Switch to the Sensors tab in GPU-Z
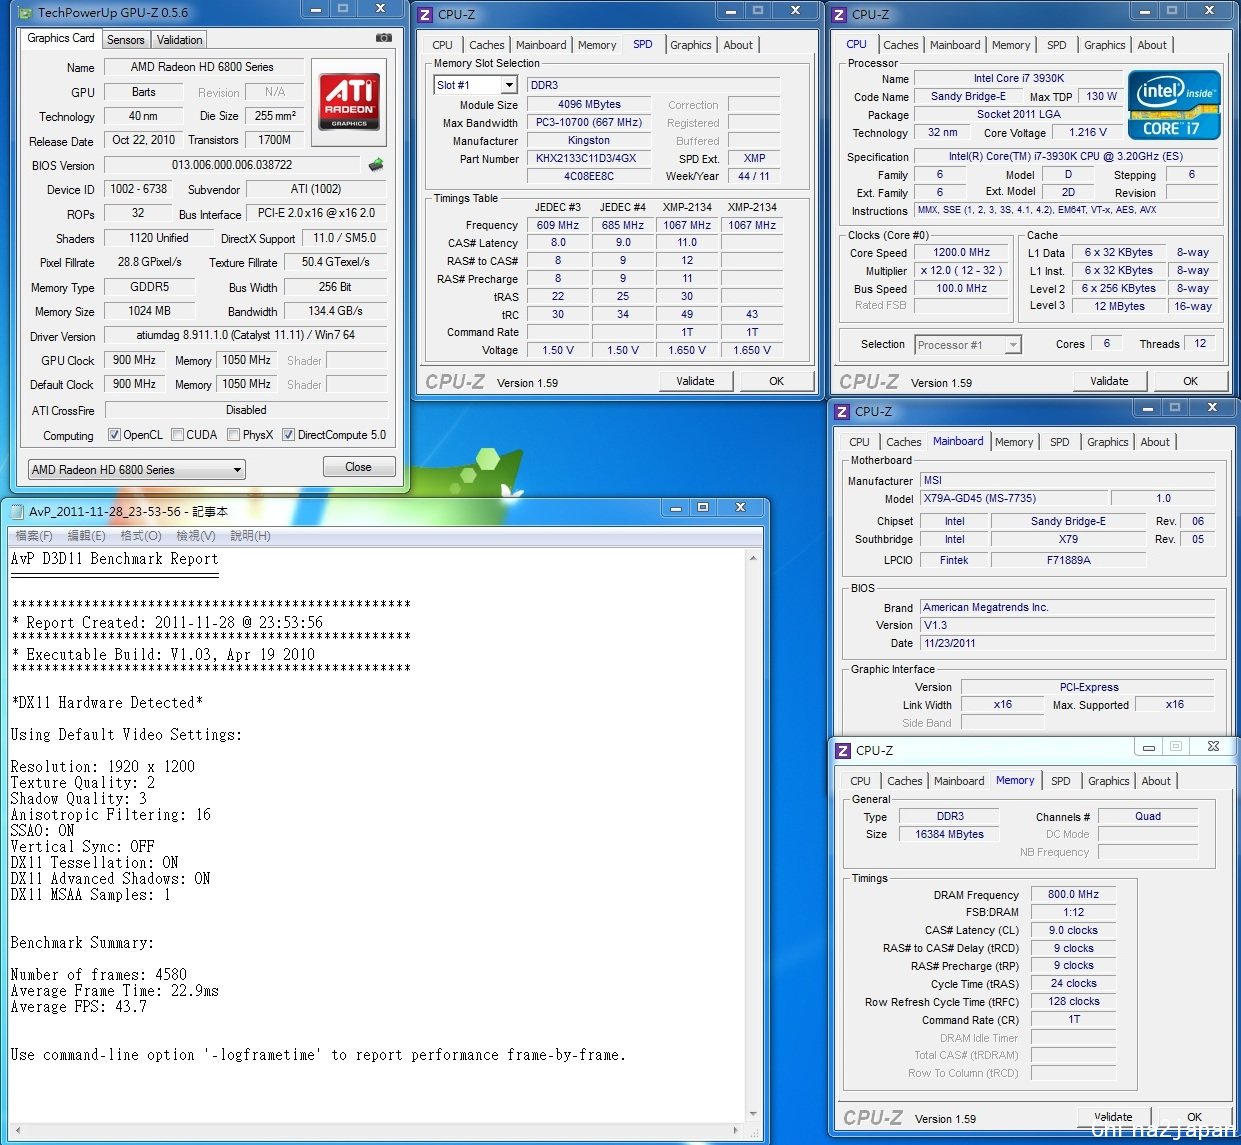Screen dimensions: 1241x1145 126,40
